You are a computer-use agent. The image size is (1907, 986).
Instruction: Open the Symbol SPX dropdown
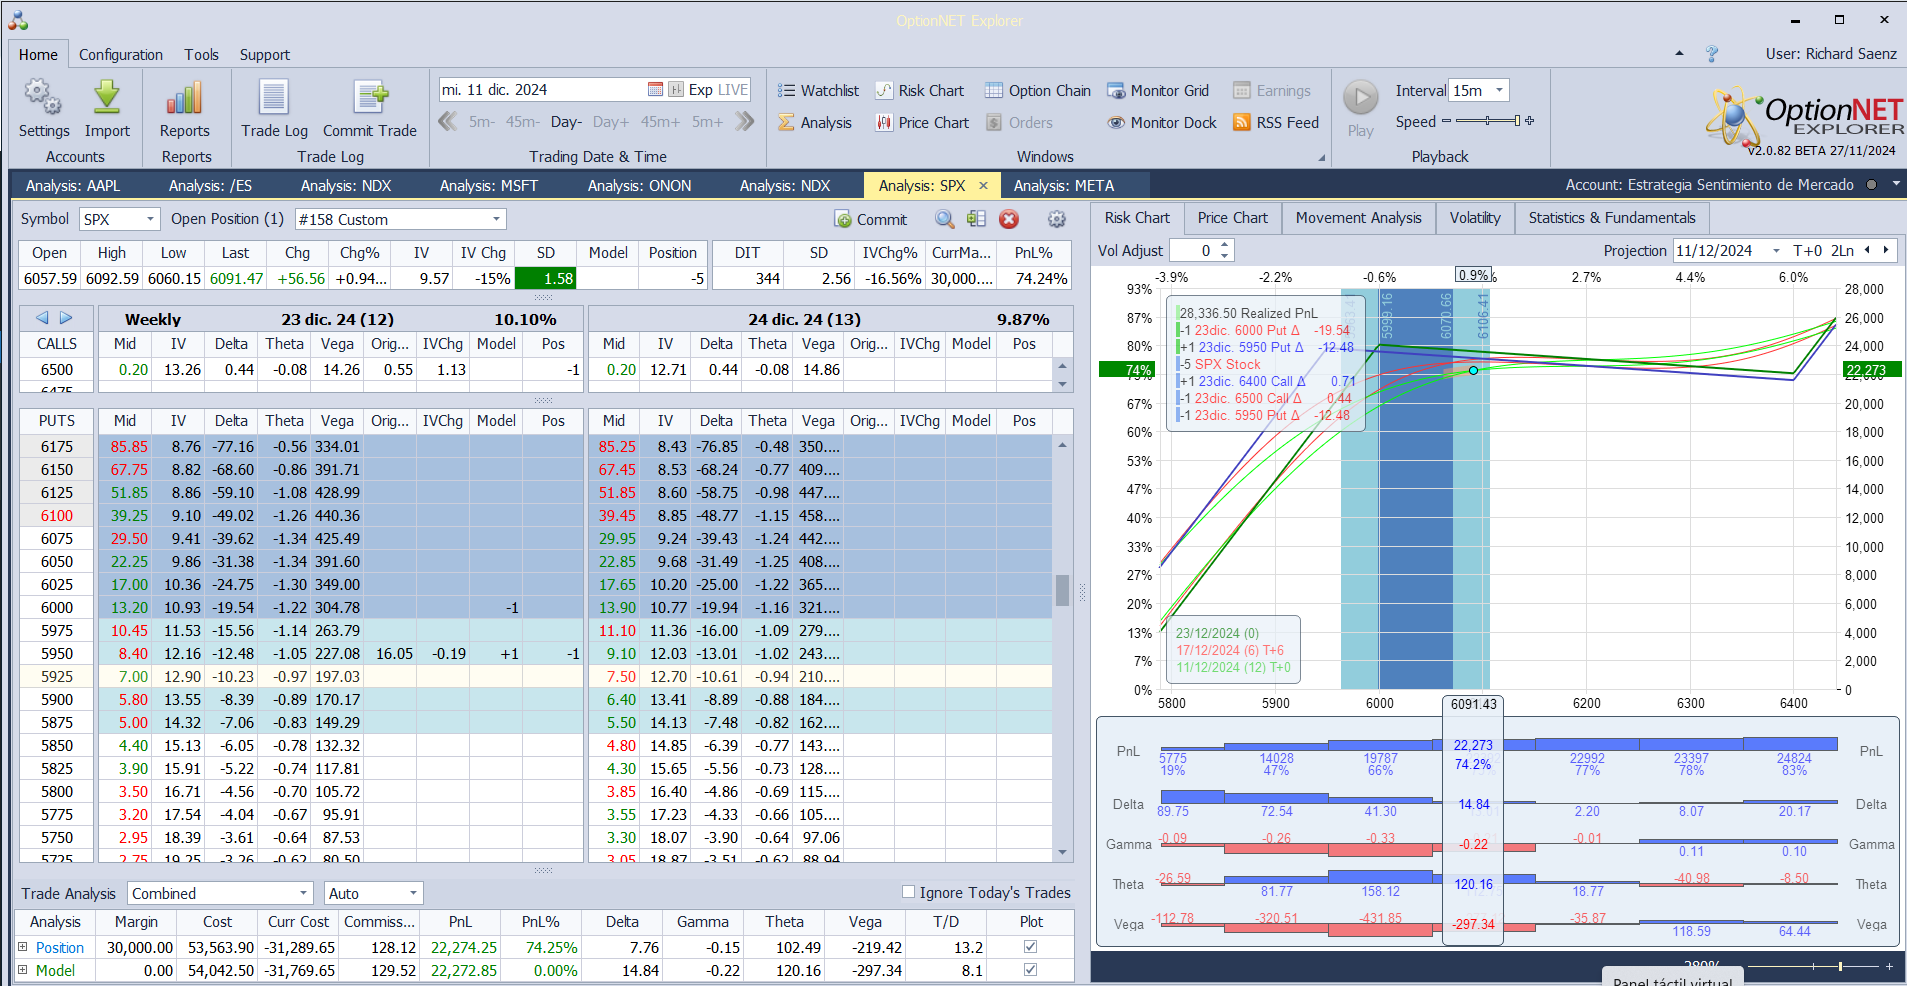[150, 219]
